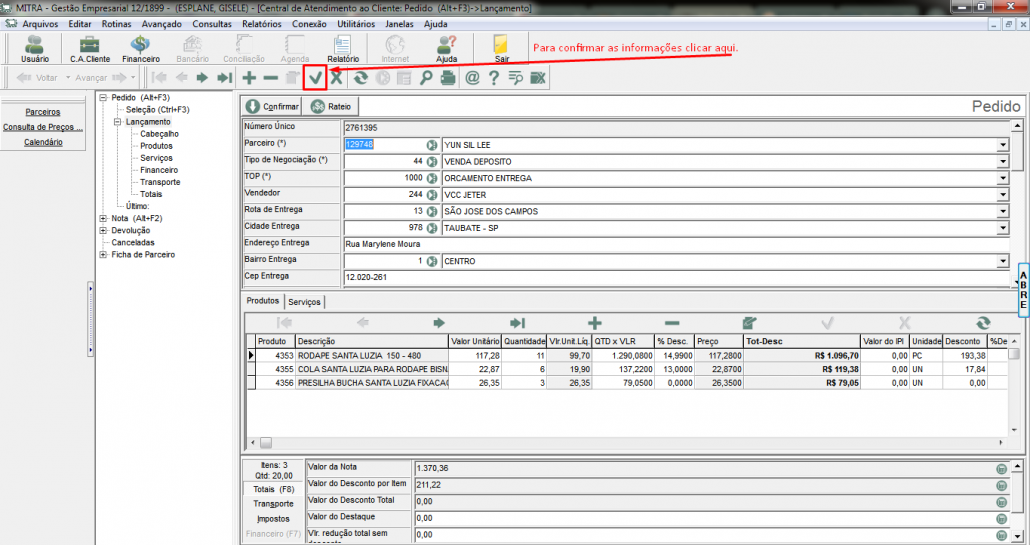Open the Relatórios menu
Viewport: 1030px width, 545px height.
pos(261,23)
